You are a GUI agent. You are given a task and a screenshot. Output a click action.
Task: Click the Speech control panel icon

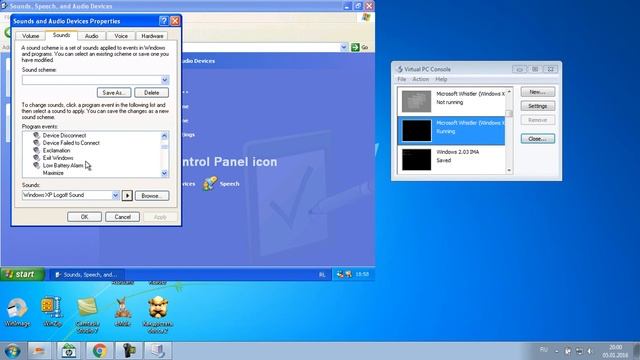pos(222,184)
